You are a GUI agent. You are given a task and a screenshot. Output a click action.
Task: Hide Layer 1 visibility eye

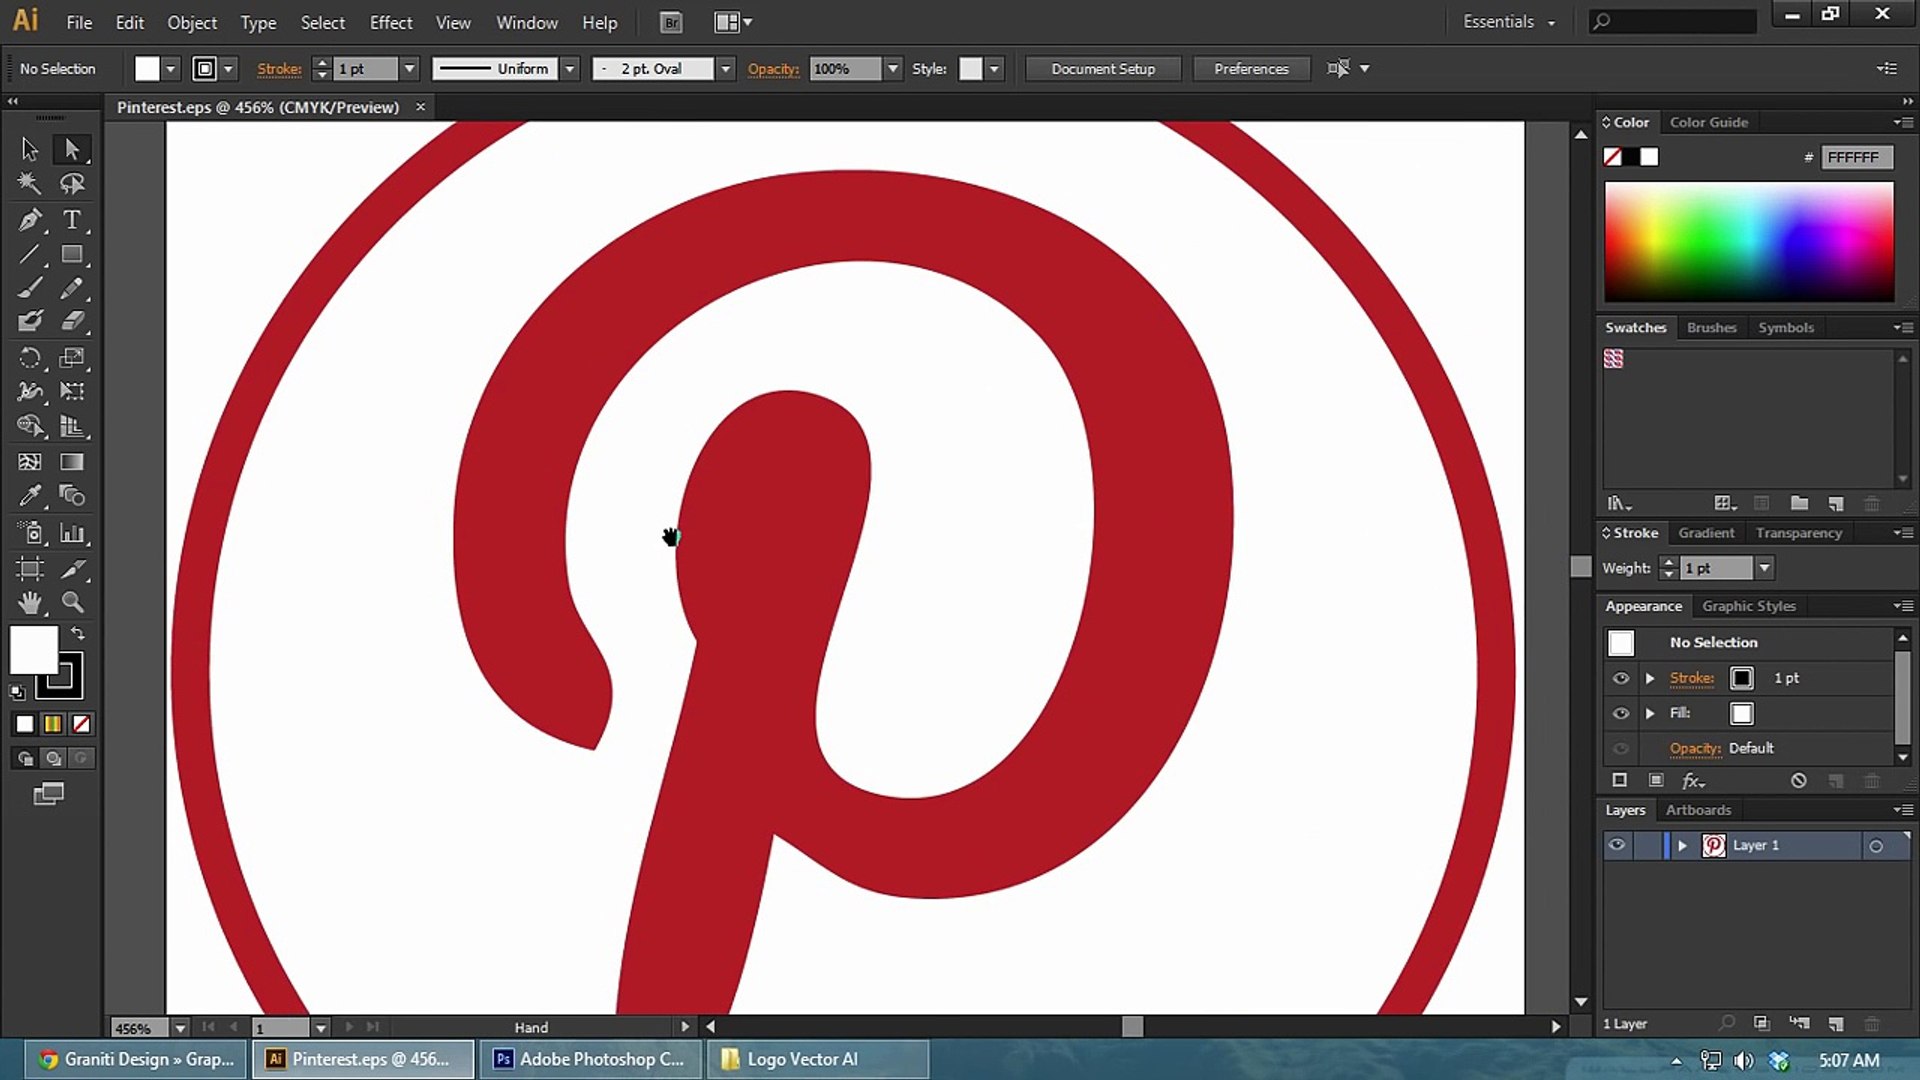click(x=1617, y=845)
